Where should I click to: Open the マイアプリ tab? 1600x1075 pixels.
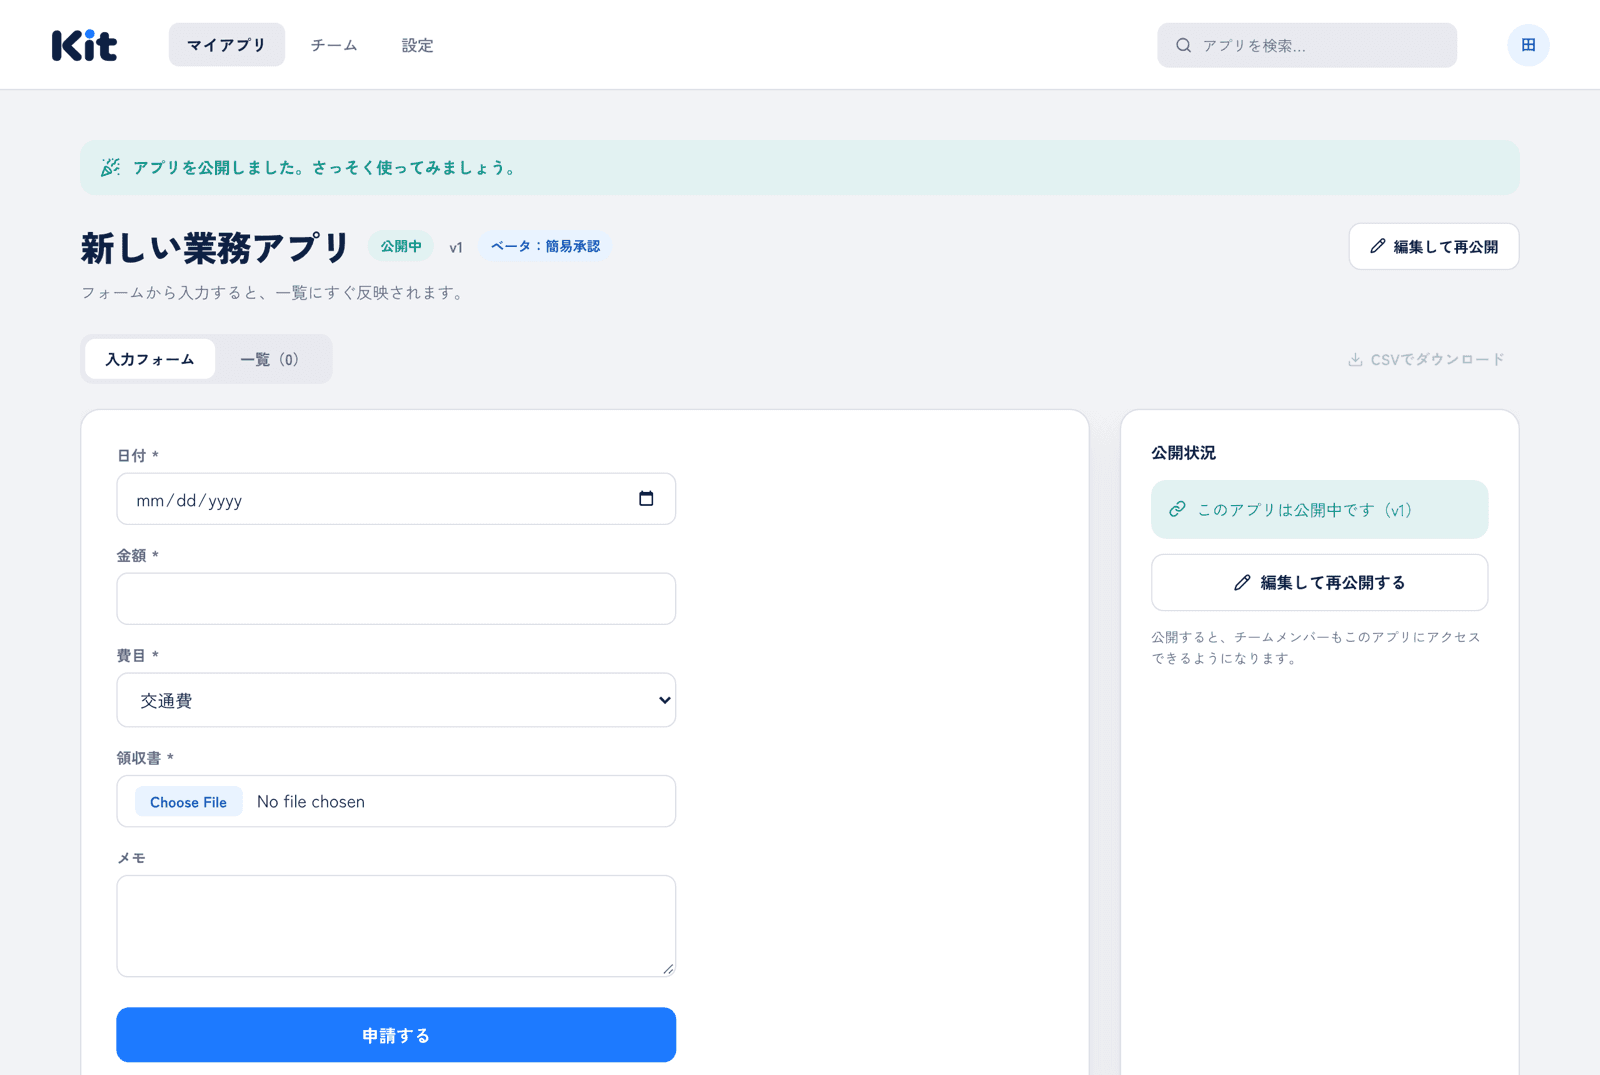(226, 45)
